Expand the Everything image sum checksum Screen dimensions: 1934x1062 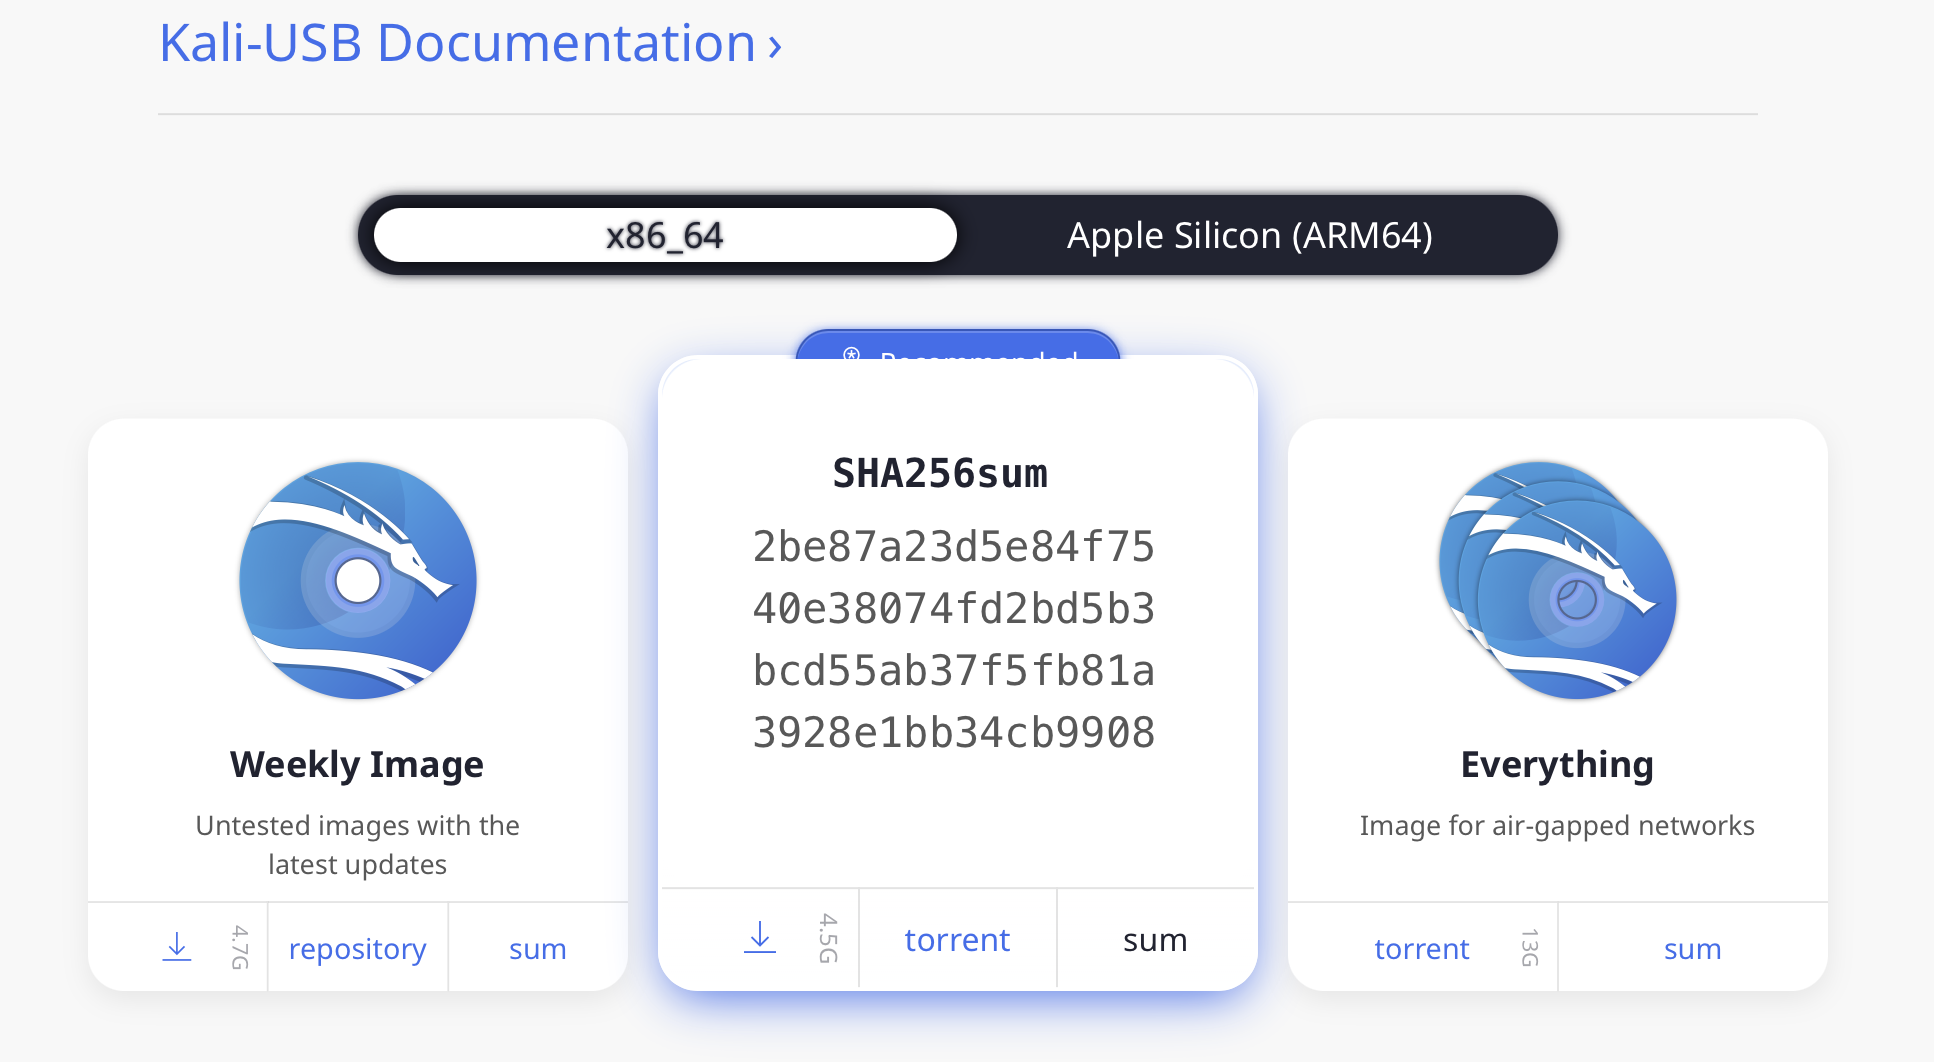pos(1692,948)
